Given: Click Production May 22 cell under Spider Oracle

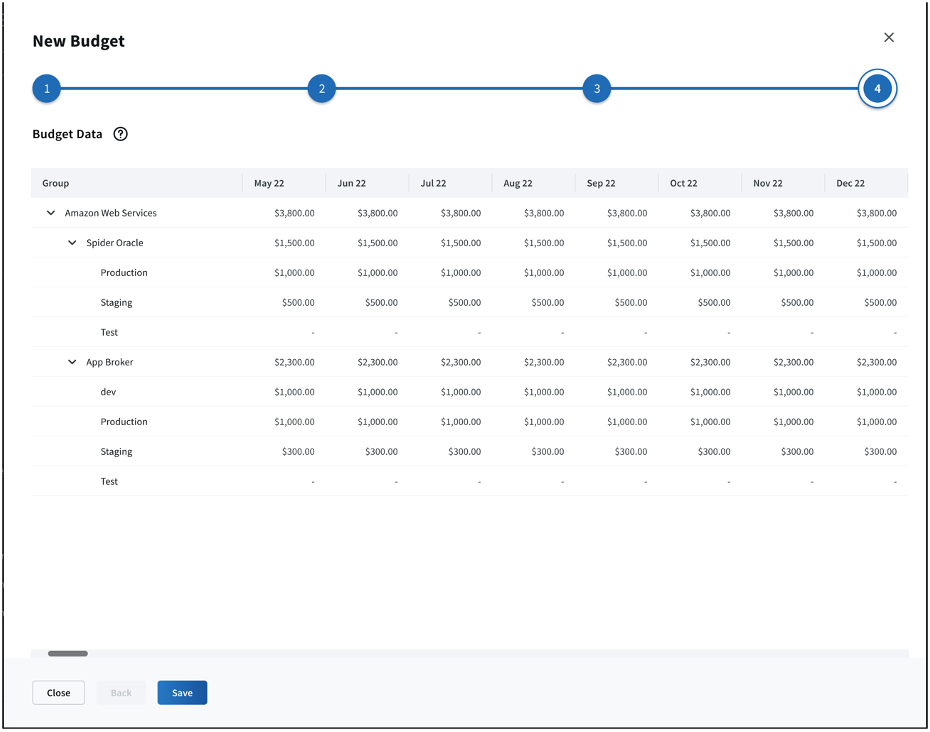Looking at the screenshot, I should pos(295,273).
